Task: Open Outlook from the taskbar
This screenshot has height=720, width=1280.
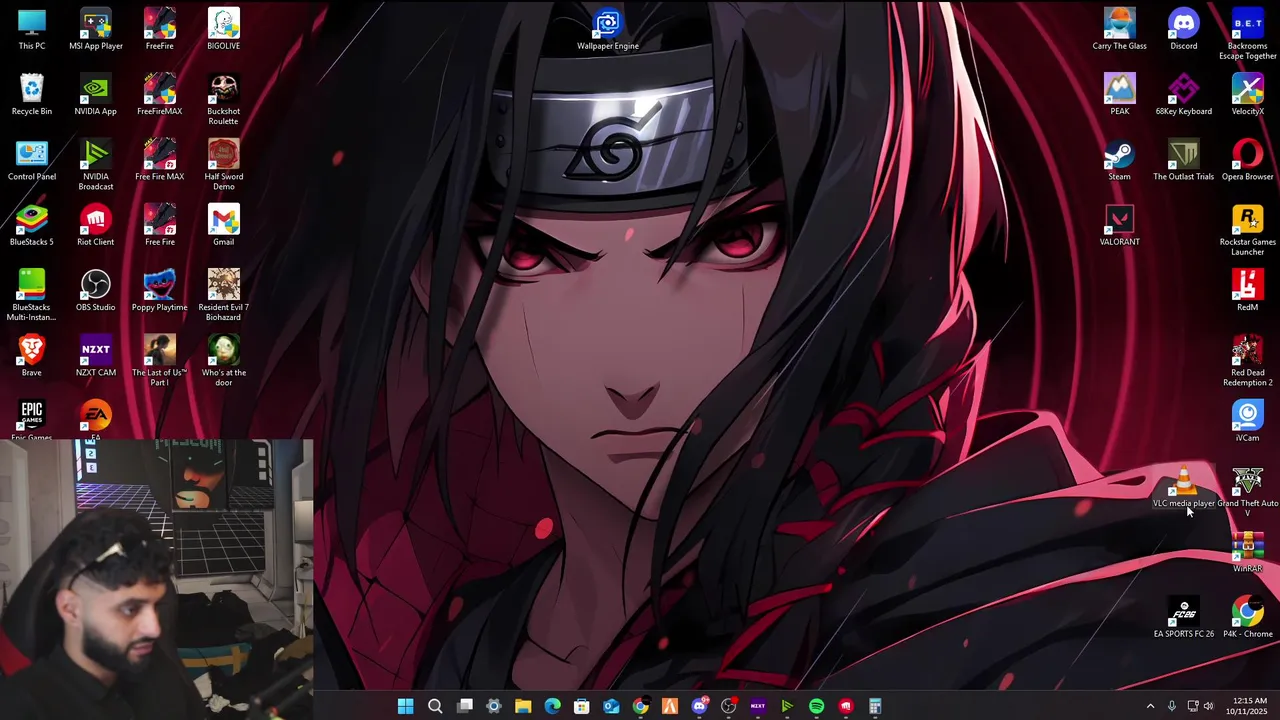Action: click(611, 707)
